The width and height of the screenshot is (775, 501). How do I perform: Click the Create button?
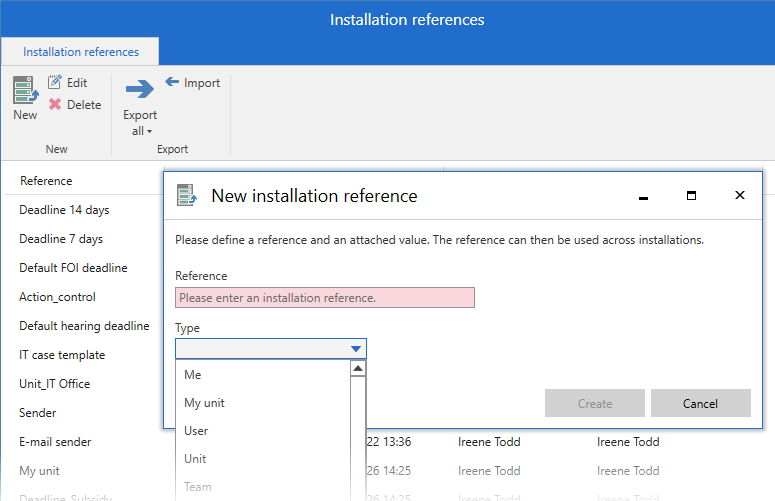pos(595,403)
